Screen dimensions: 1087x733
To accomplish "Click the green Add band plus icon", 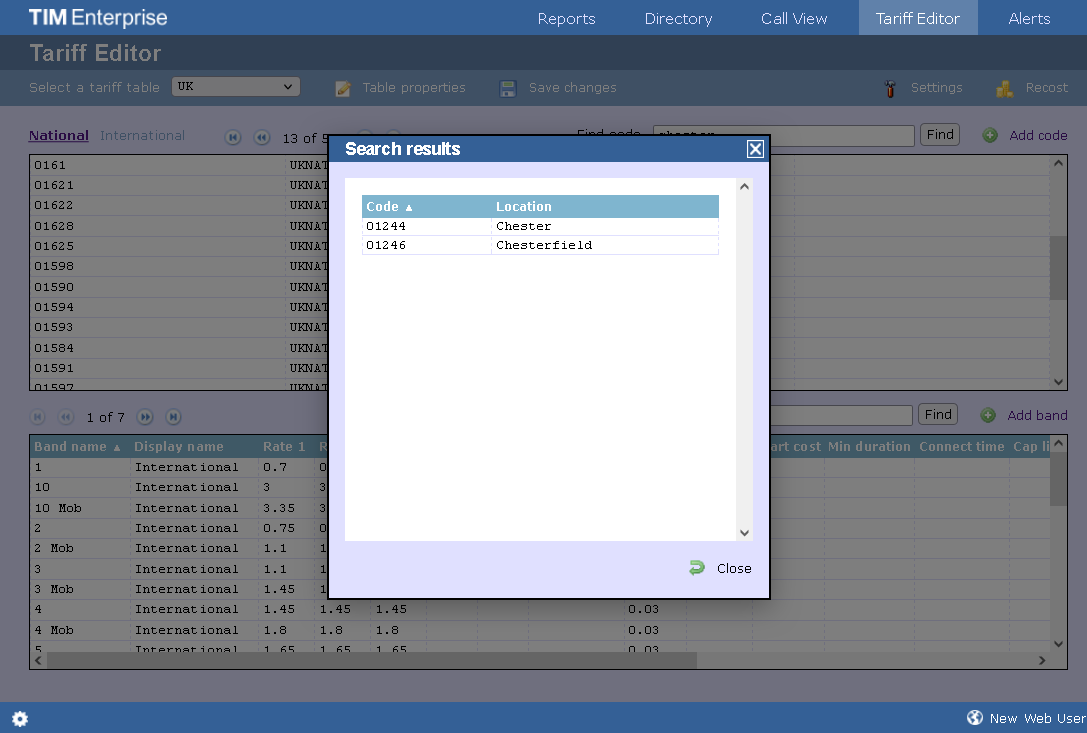I will [988, 415].
